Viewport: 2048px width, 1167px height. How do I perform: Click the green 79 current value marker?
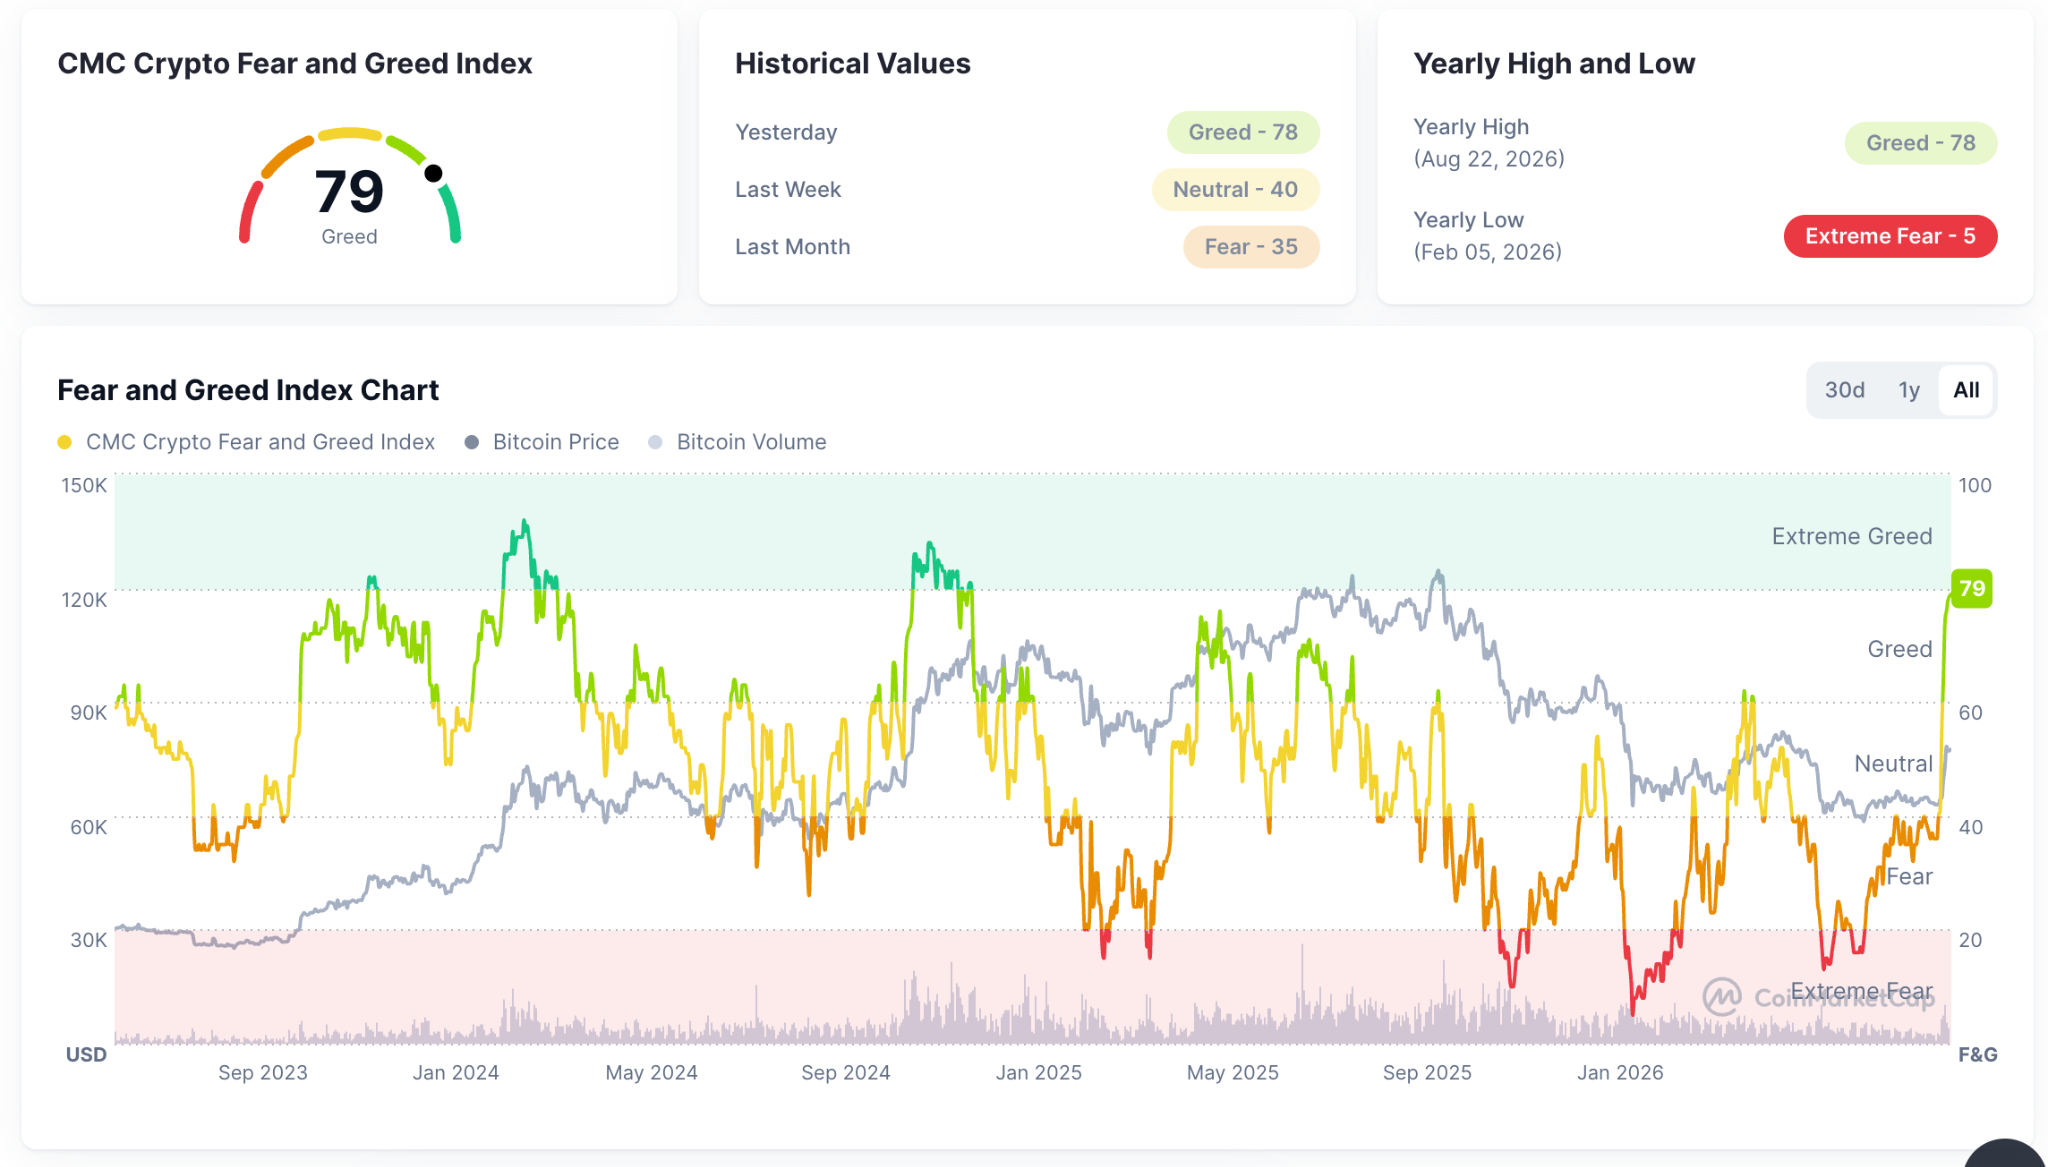click(x=1971, y=588)
